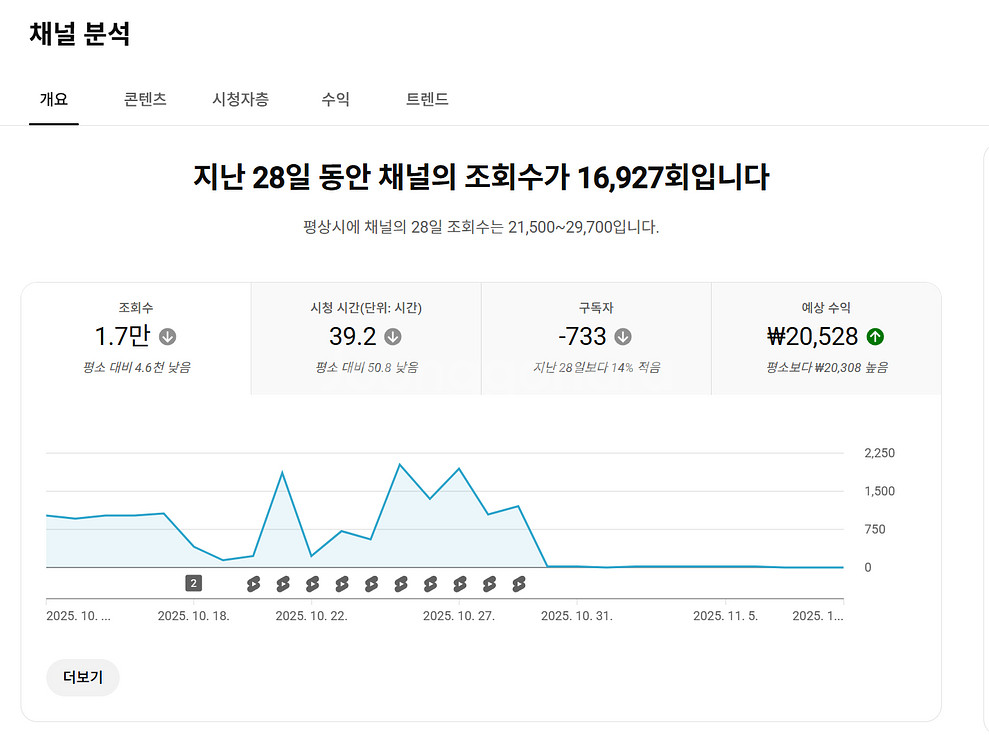This screenshot has height=750, width=989.
Task: Click the chart peak near 2025.10.22
Action: pos(284,470)
